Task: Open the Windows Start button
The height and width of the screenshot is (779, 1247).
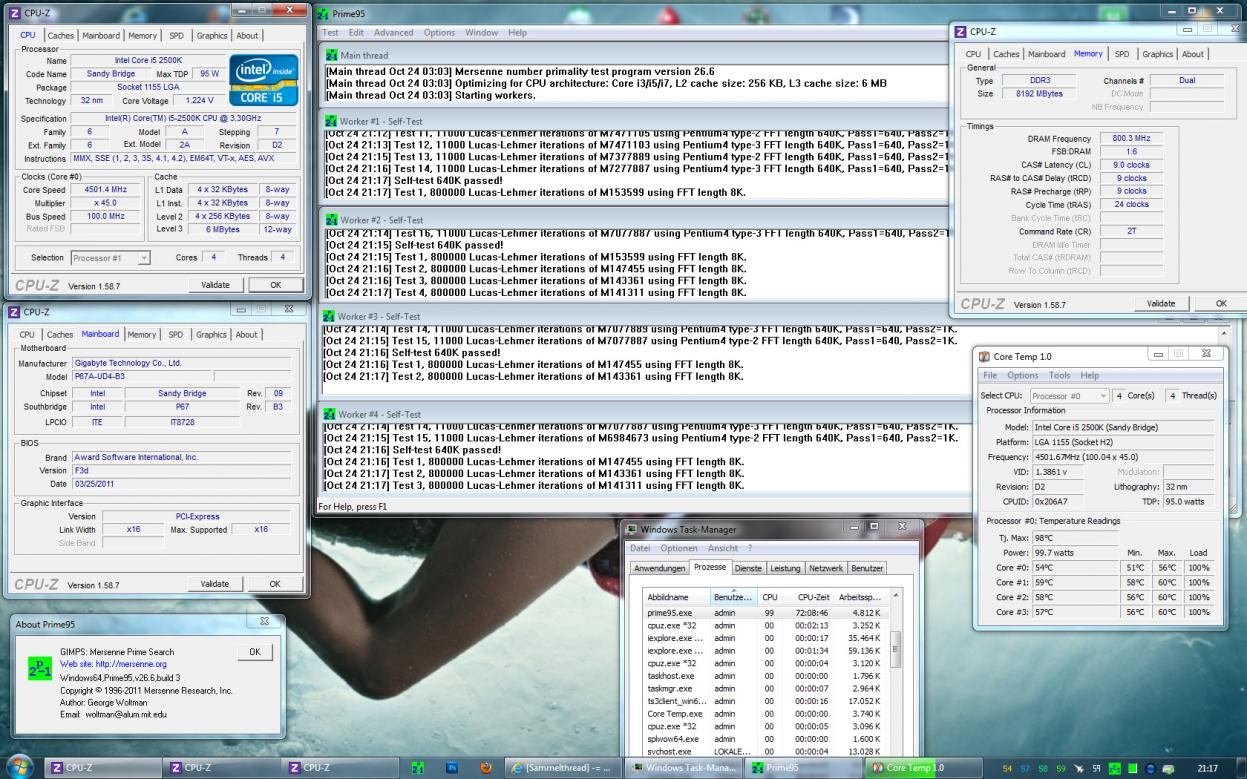Action: tap(21, 767)
